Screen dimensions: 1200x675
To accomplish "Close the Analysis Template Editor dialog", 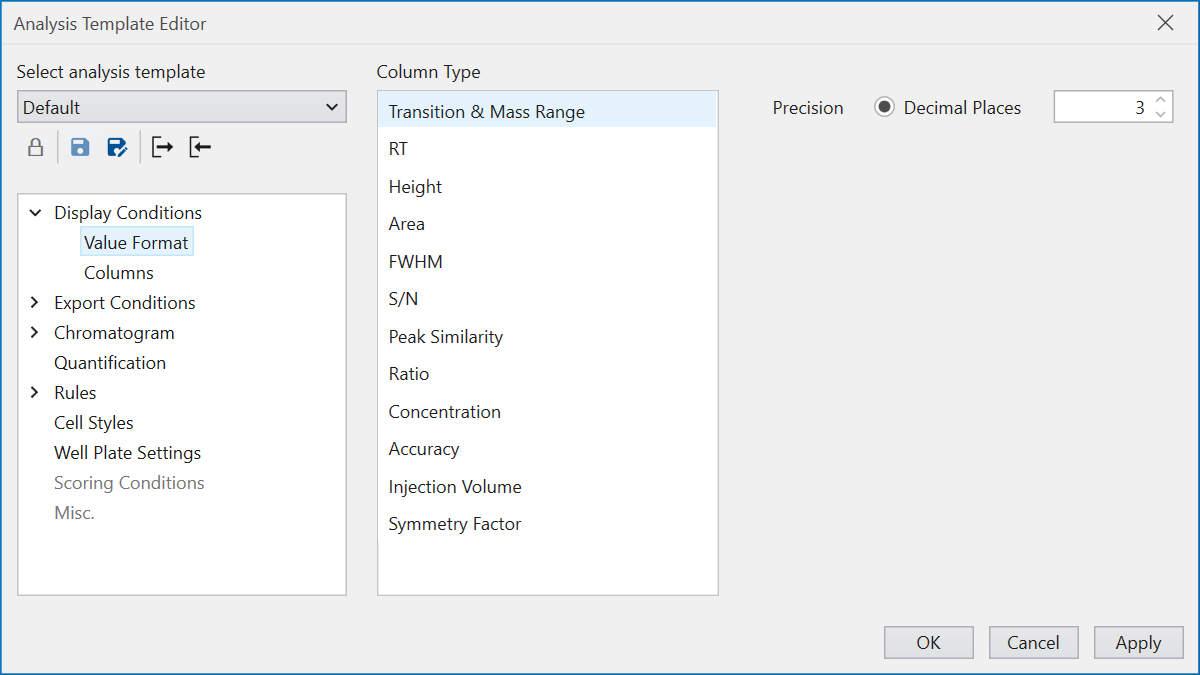I will pyautogui.click(x=1165, y=23).
